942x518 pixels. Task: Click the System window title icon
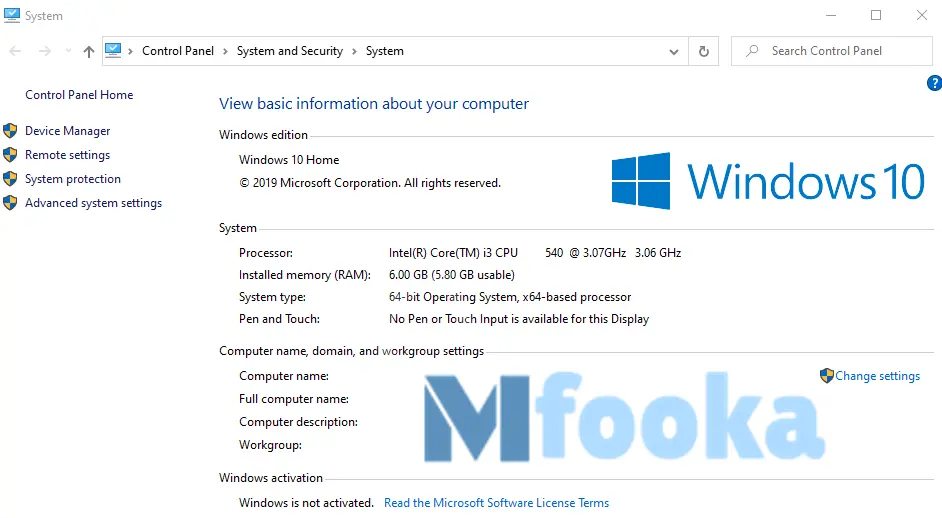(x=11, y=16)
